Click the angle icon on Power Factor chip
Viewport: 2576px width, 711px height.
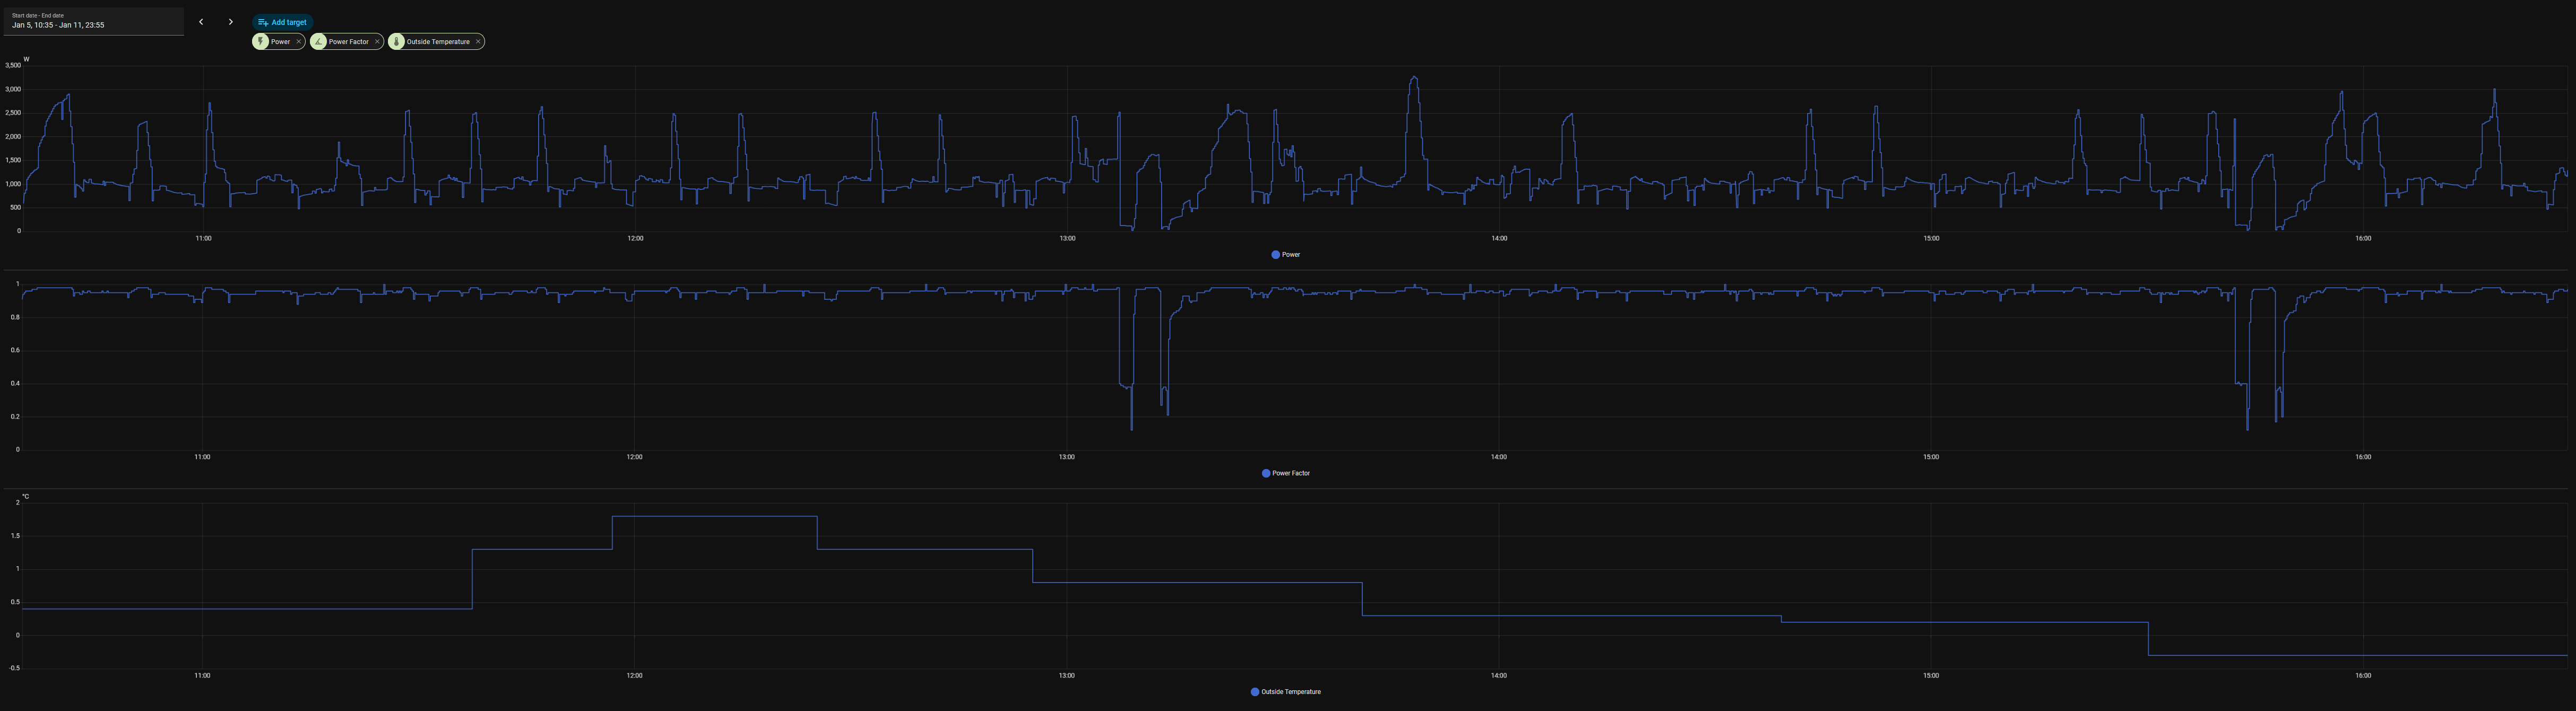[x=319, y=42]
